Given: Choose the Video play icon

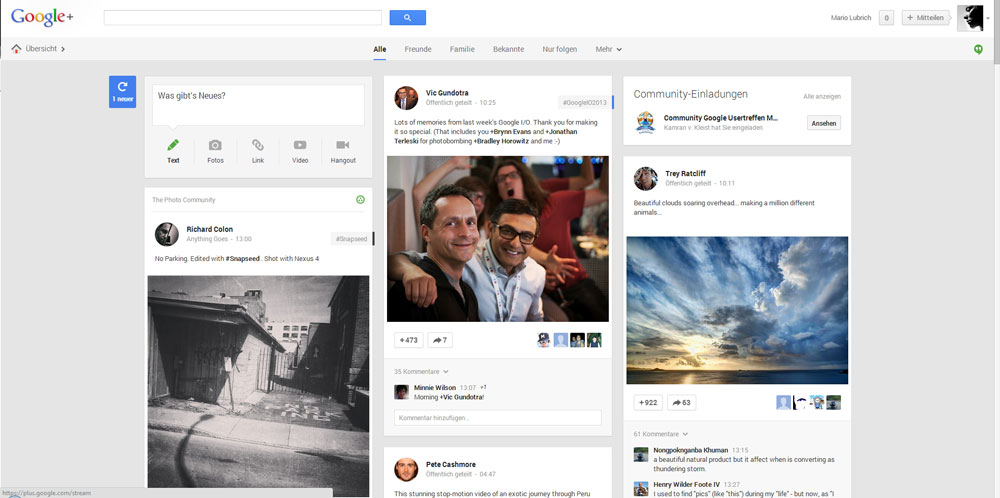Looking at the screenshot, I should (x=300, y=146).
